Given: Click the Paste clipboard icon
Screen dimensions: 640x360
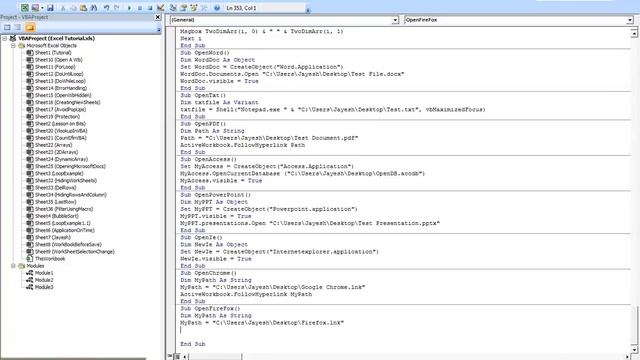Looking at the screenshot, I should tap(84, 8).
